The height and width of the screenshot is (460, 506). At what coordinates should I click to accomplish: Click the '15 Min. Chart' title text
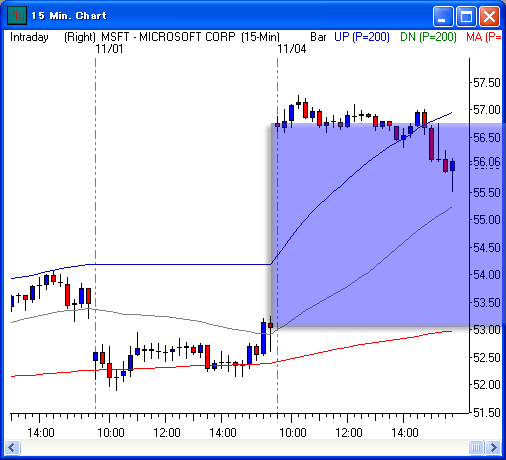69,16
